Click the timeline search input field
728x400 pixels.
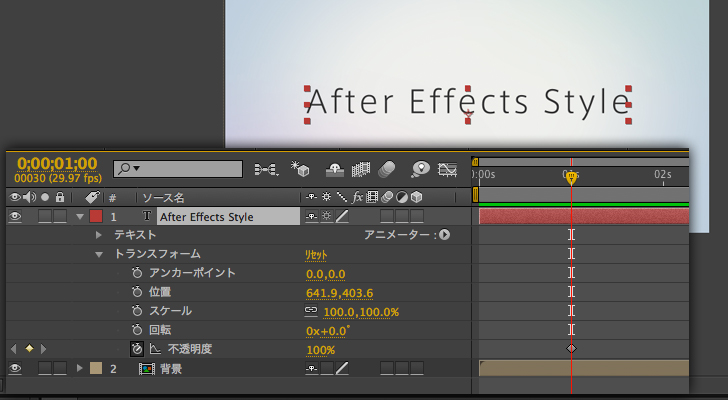(x=178, y=169)
